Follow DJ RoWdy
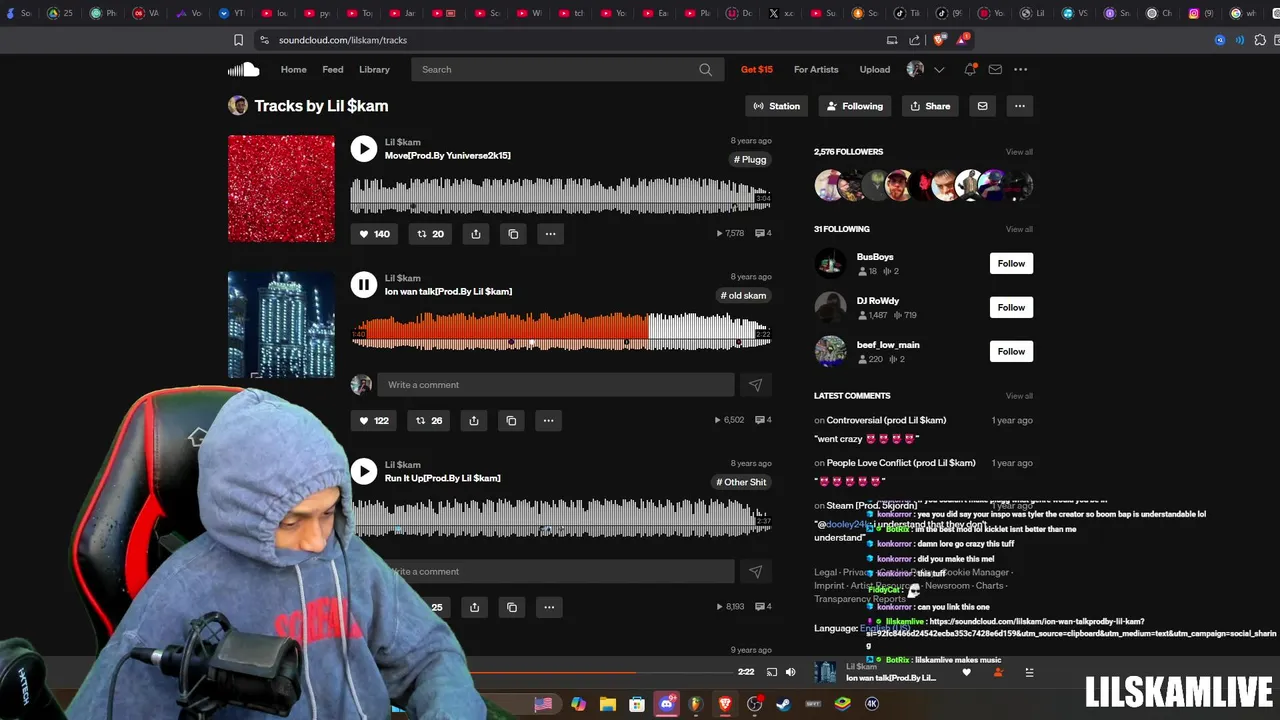 (x=1011, y=307)
